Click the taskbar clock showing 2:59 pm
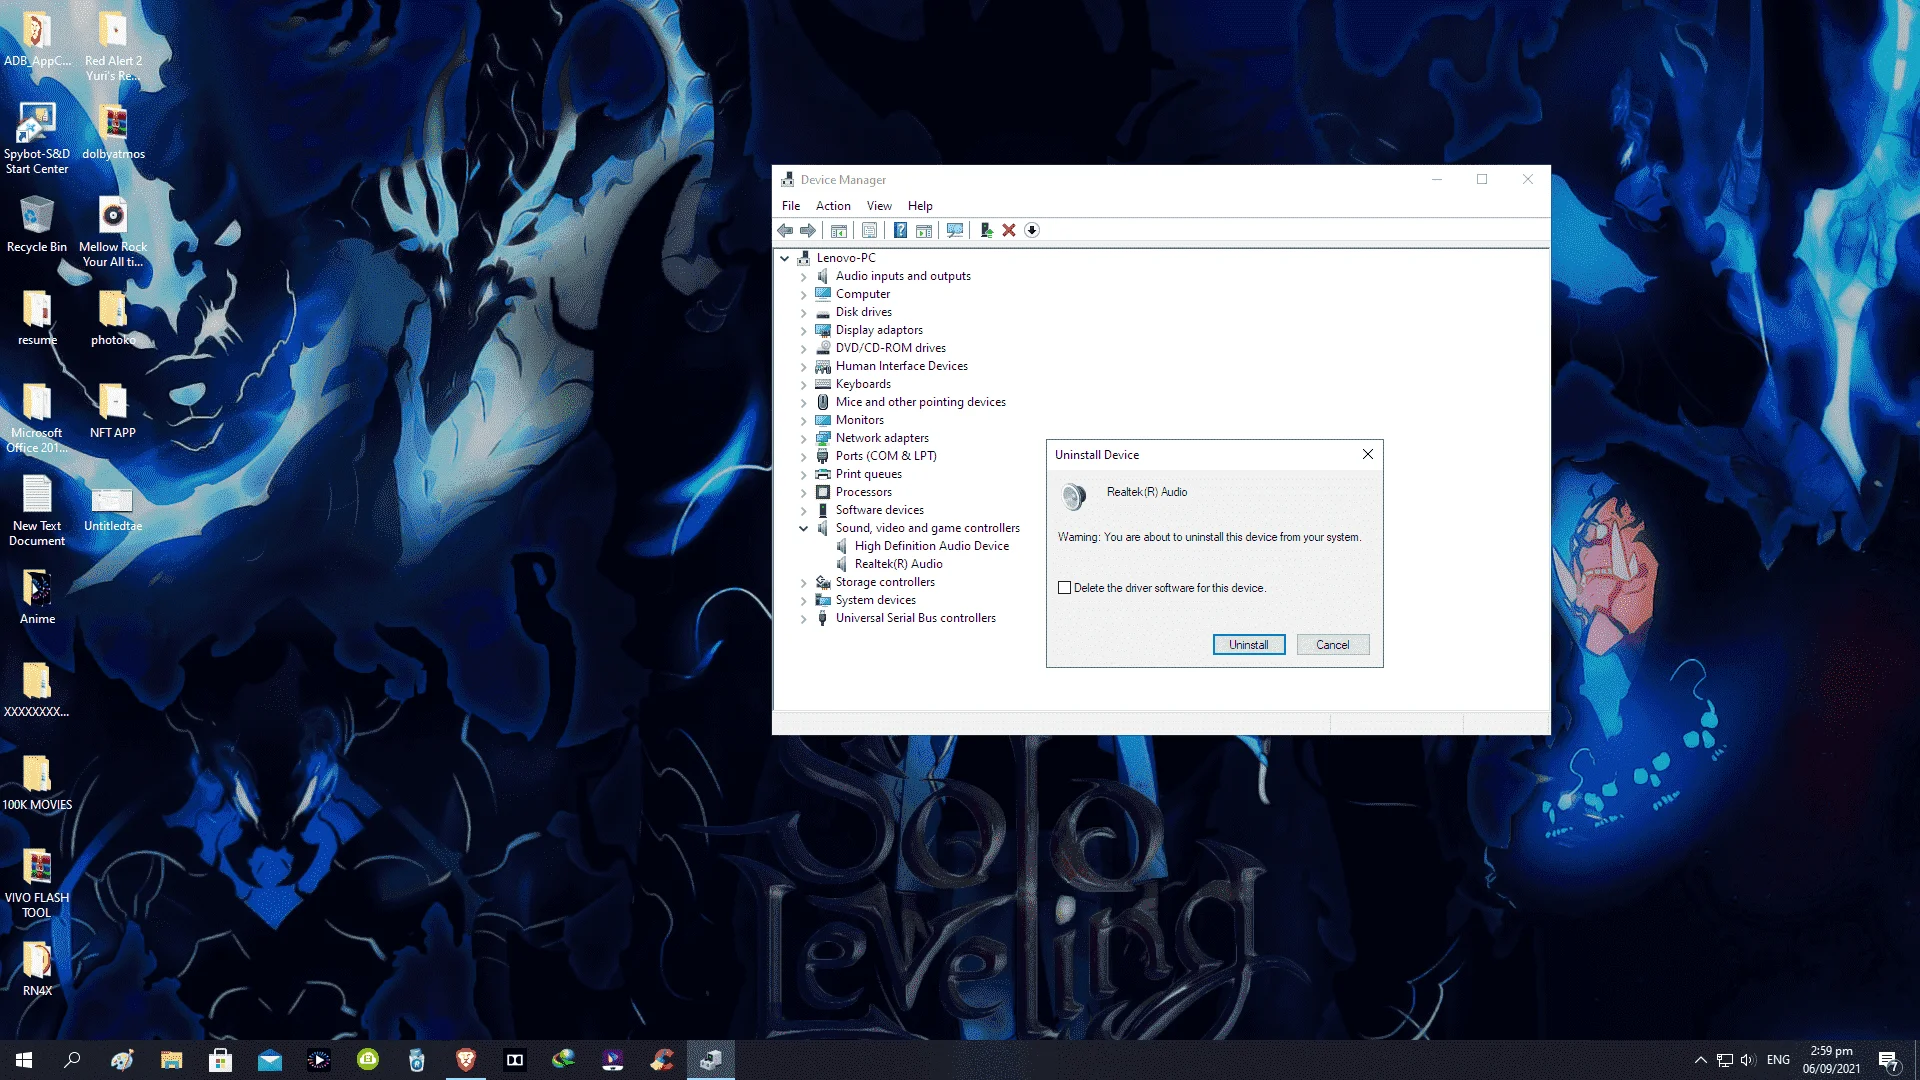This screenshot has width=1920, height=1080. pyautogui.click(x=1832, y=1060)
